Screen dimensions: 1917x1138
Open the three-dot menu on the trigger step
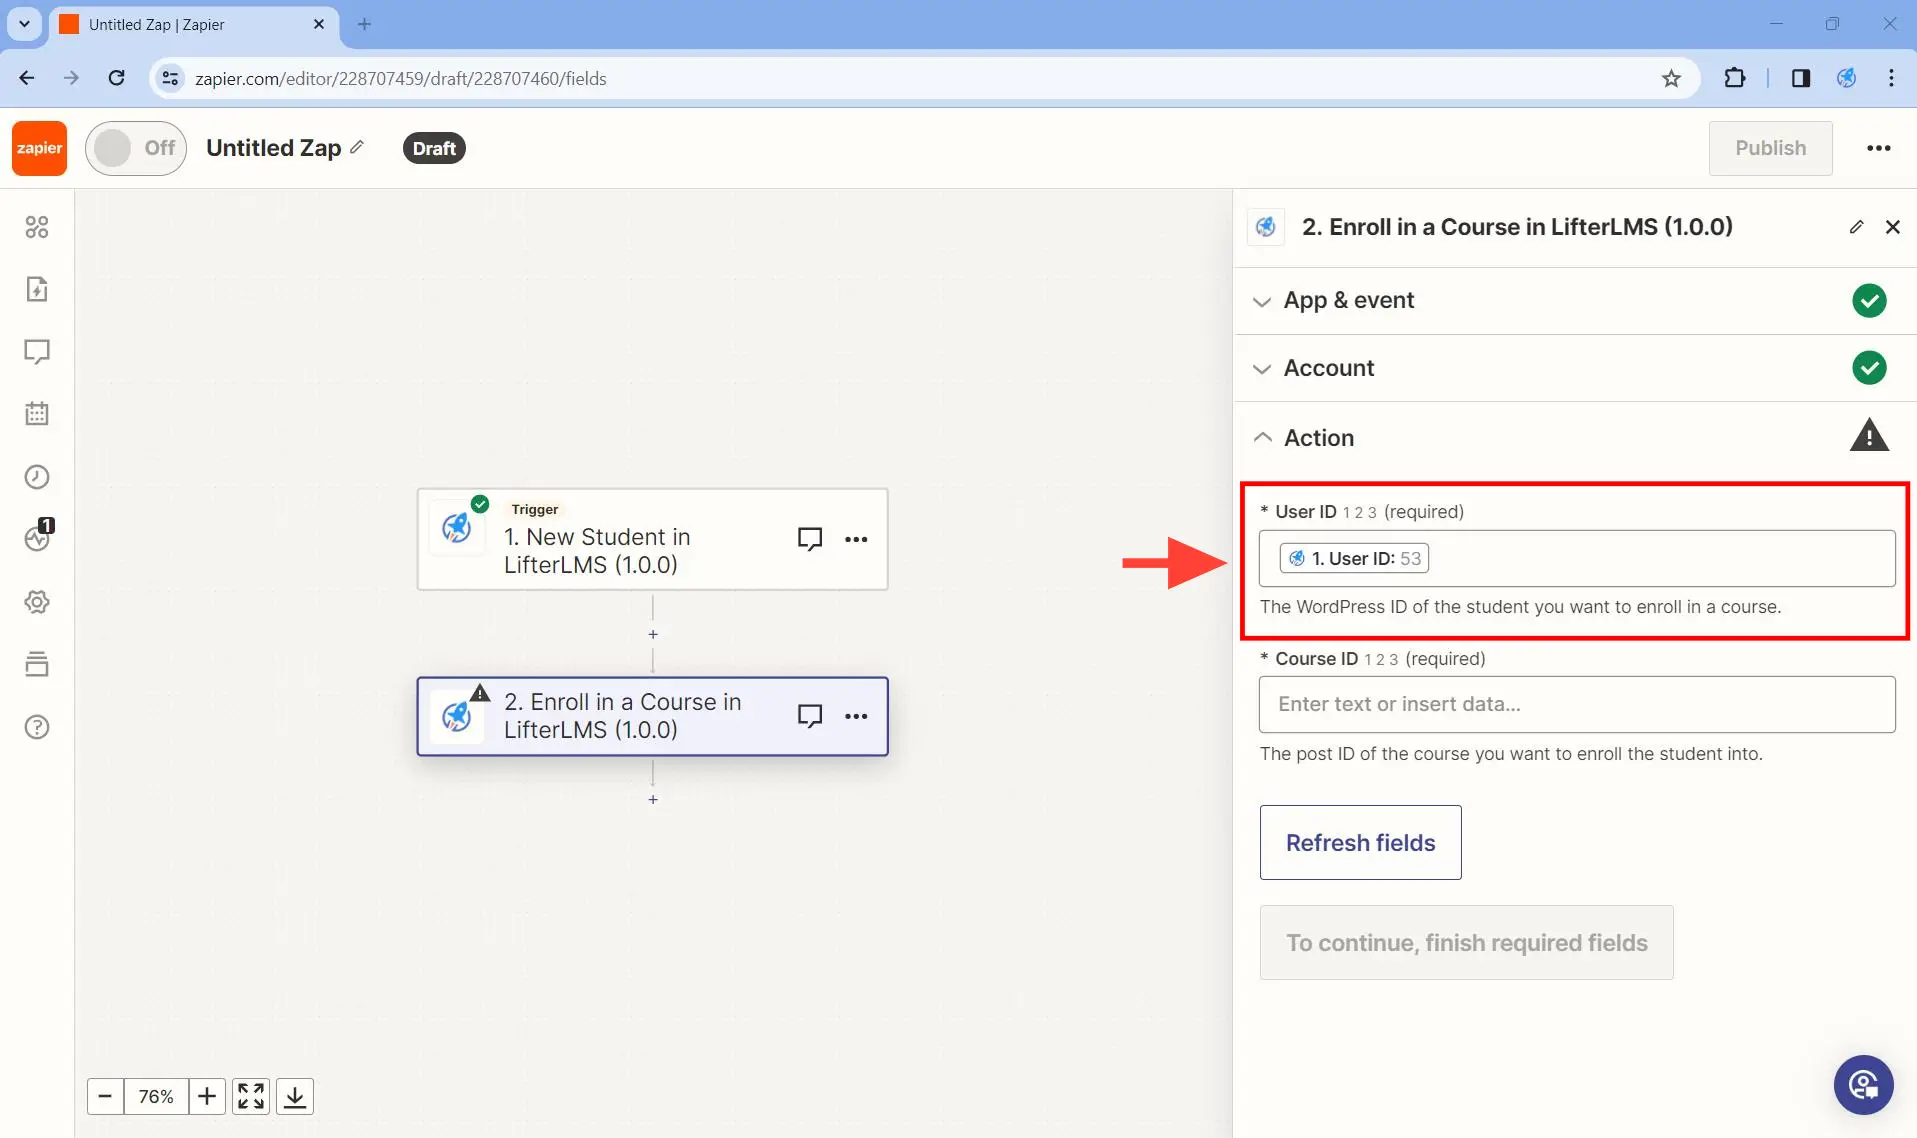[858, 539]
